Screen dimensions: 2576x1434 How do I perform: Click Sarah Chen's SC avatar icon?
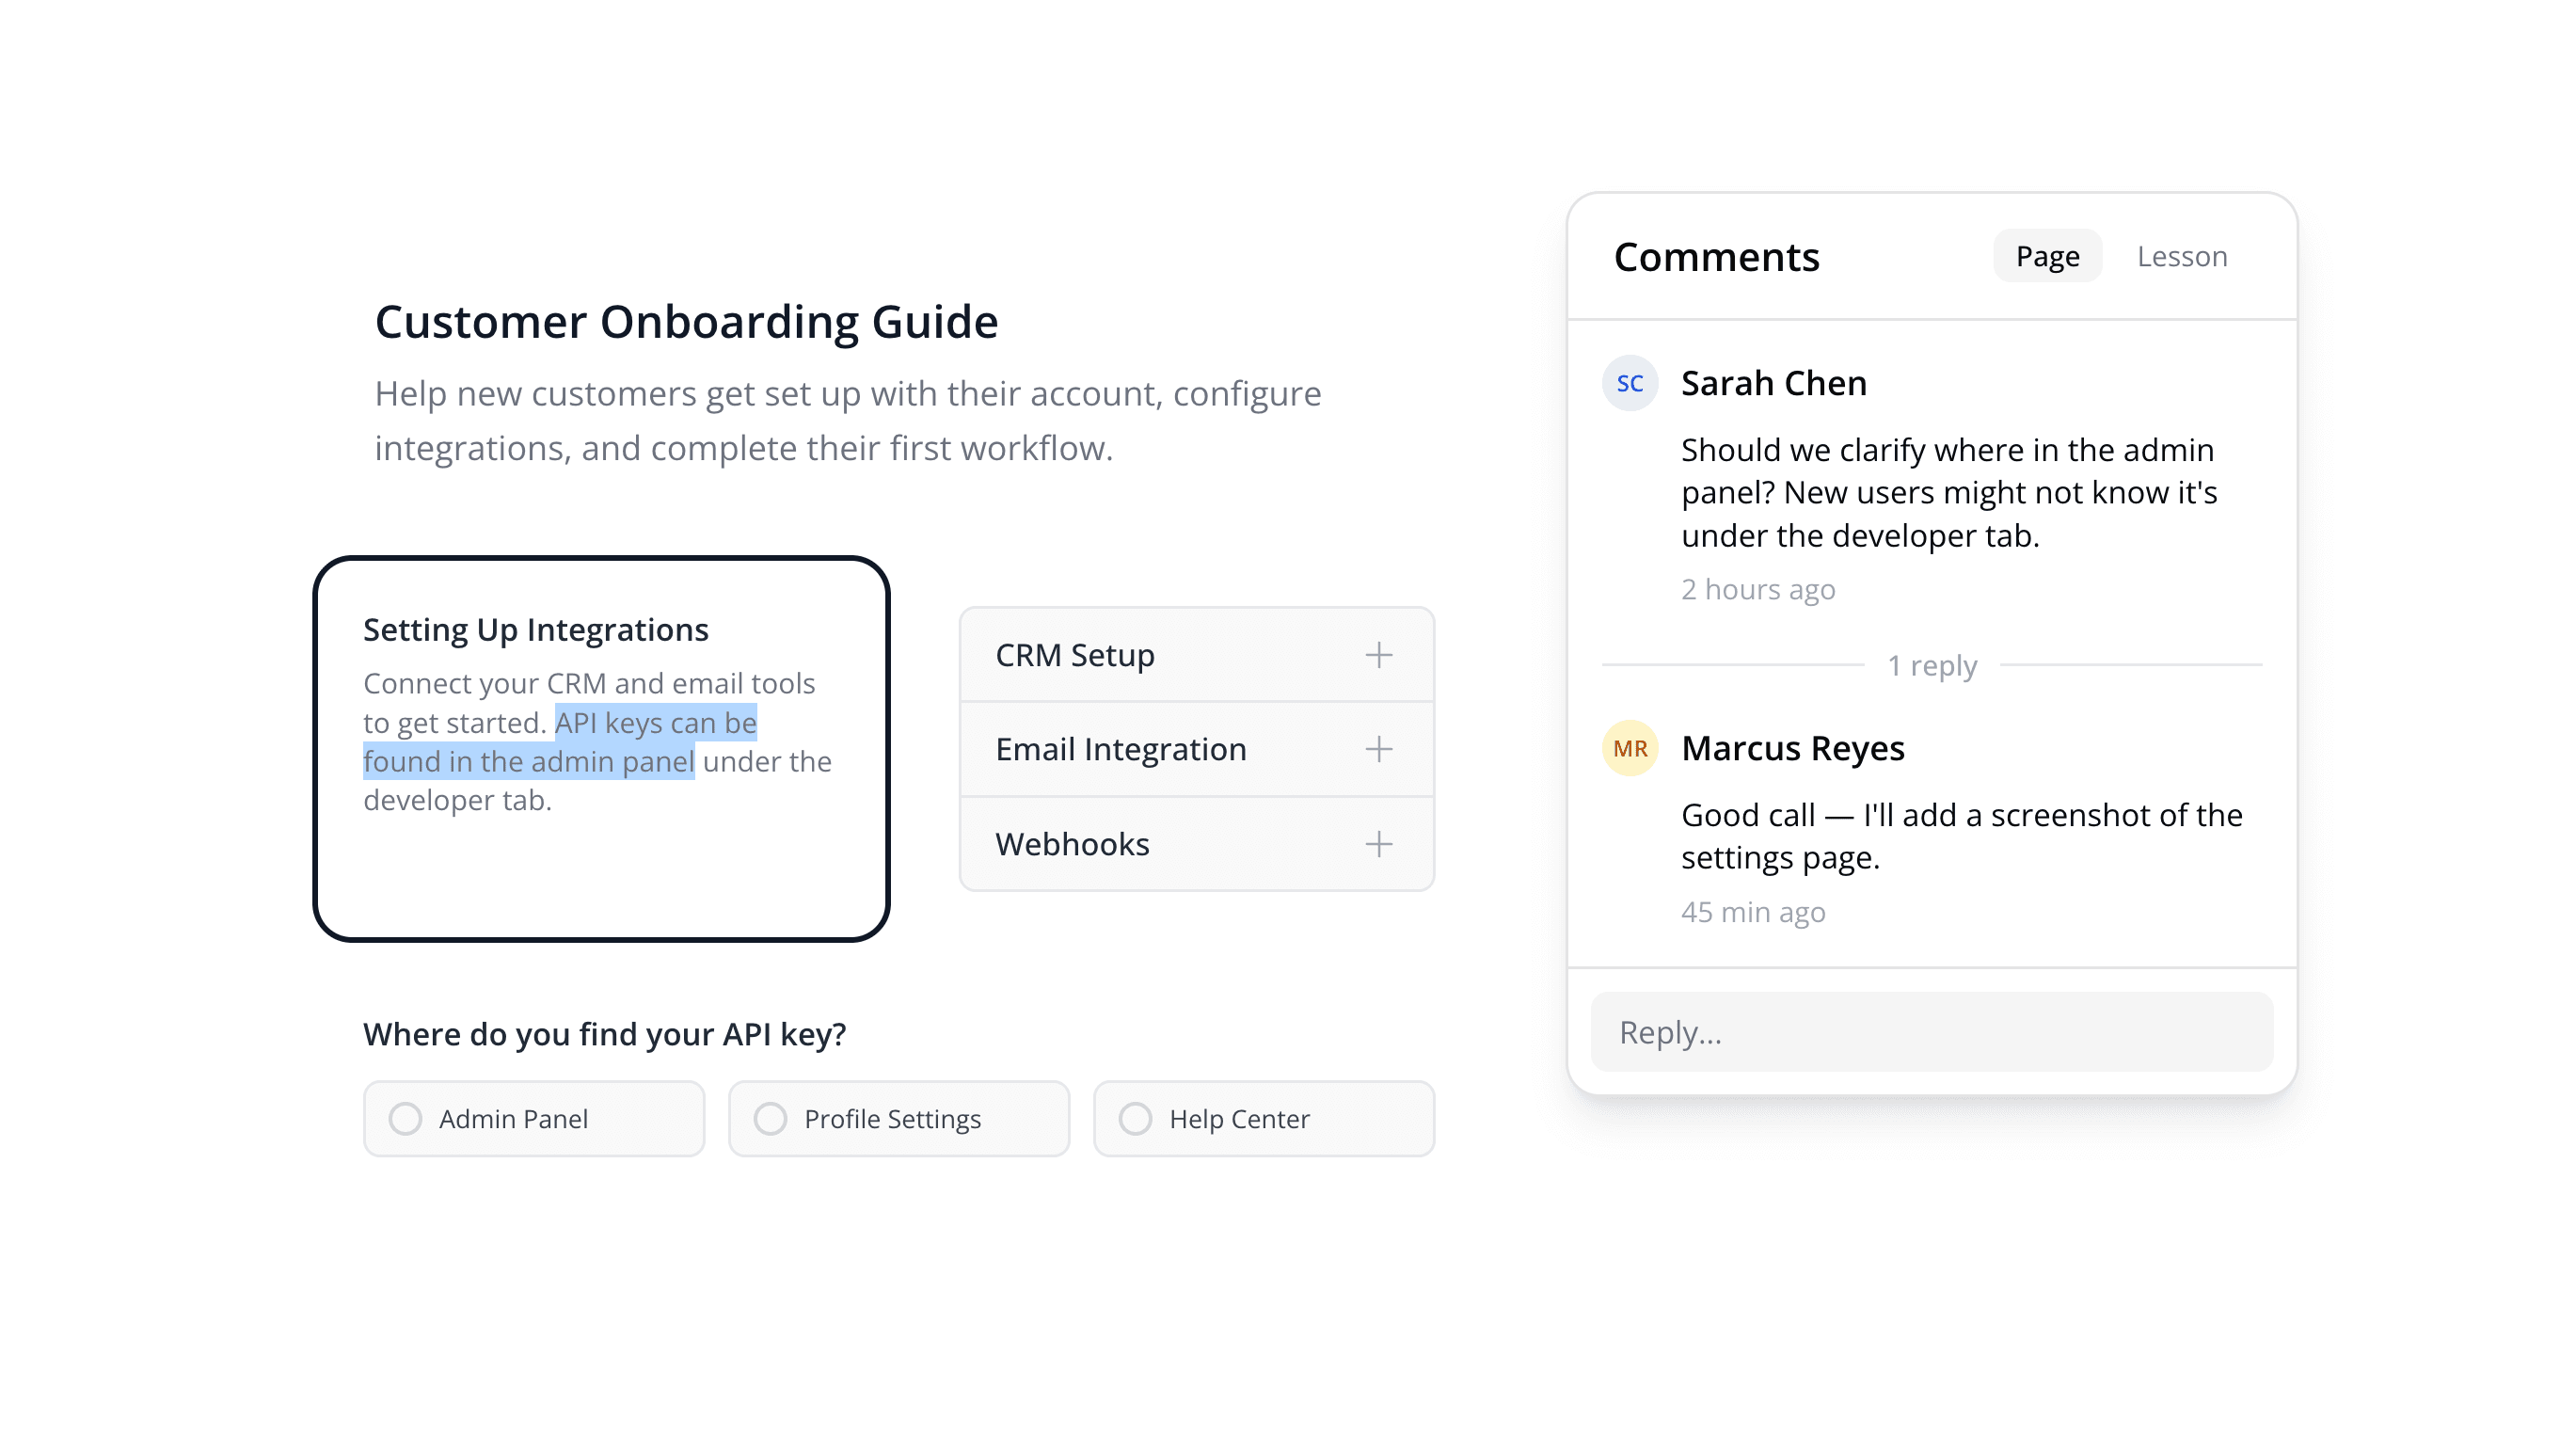click(x=1630, y=383)
